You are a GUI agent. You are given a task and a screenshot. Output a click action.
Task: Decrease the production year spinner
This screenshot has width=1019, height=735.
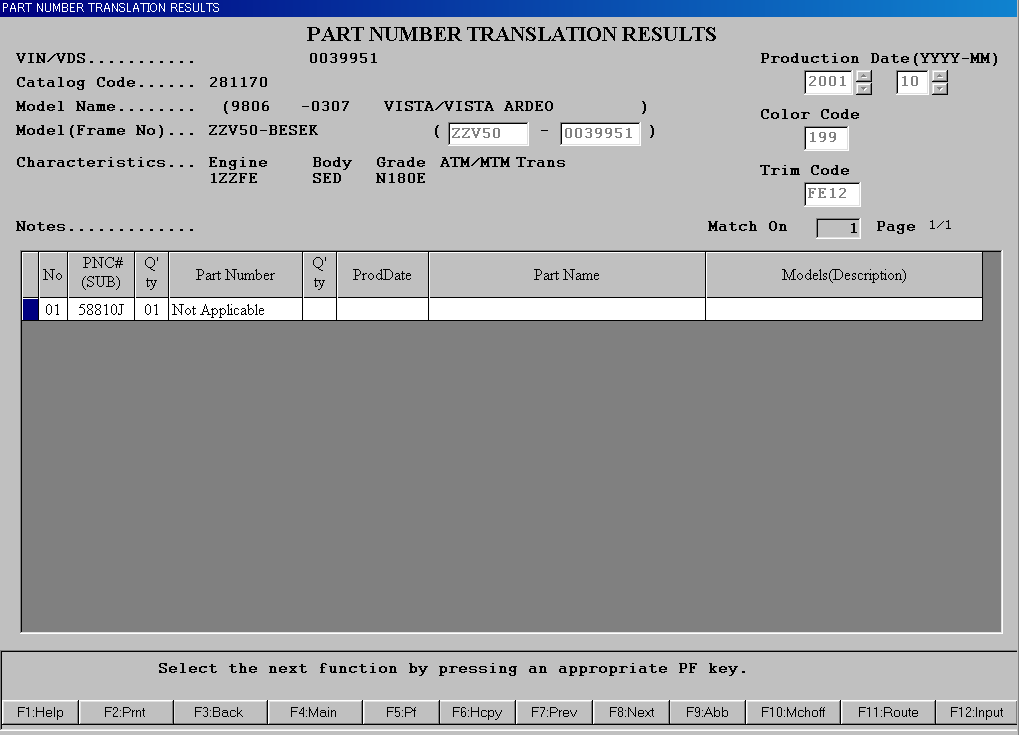pyautogui.click(x=864, y=89)
